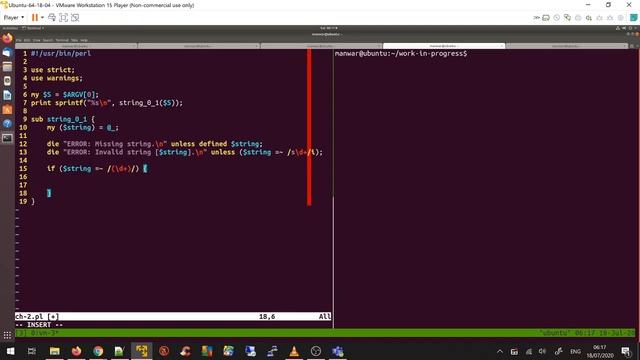This screenshot has width=640, height=360.
Task: Open Files from the Ubuntu dock
Action: 7,67
